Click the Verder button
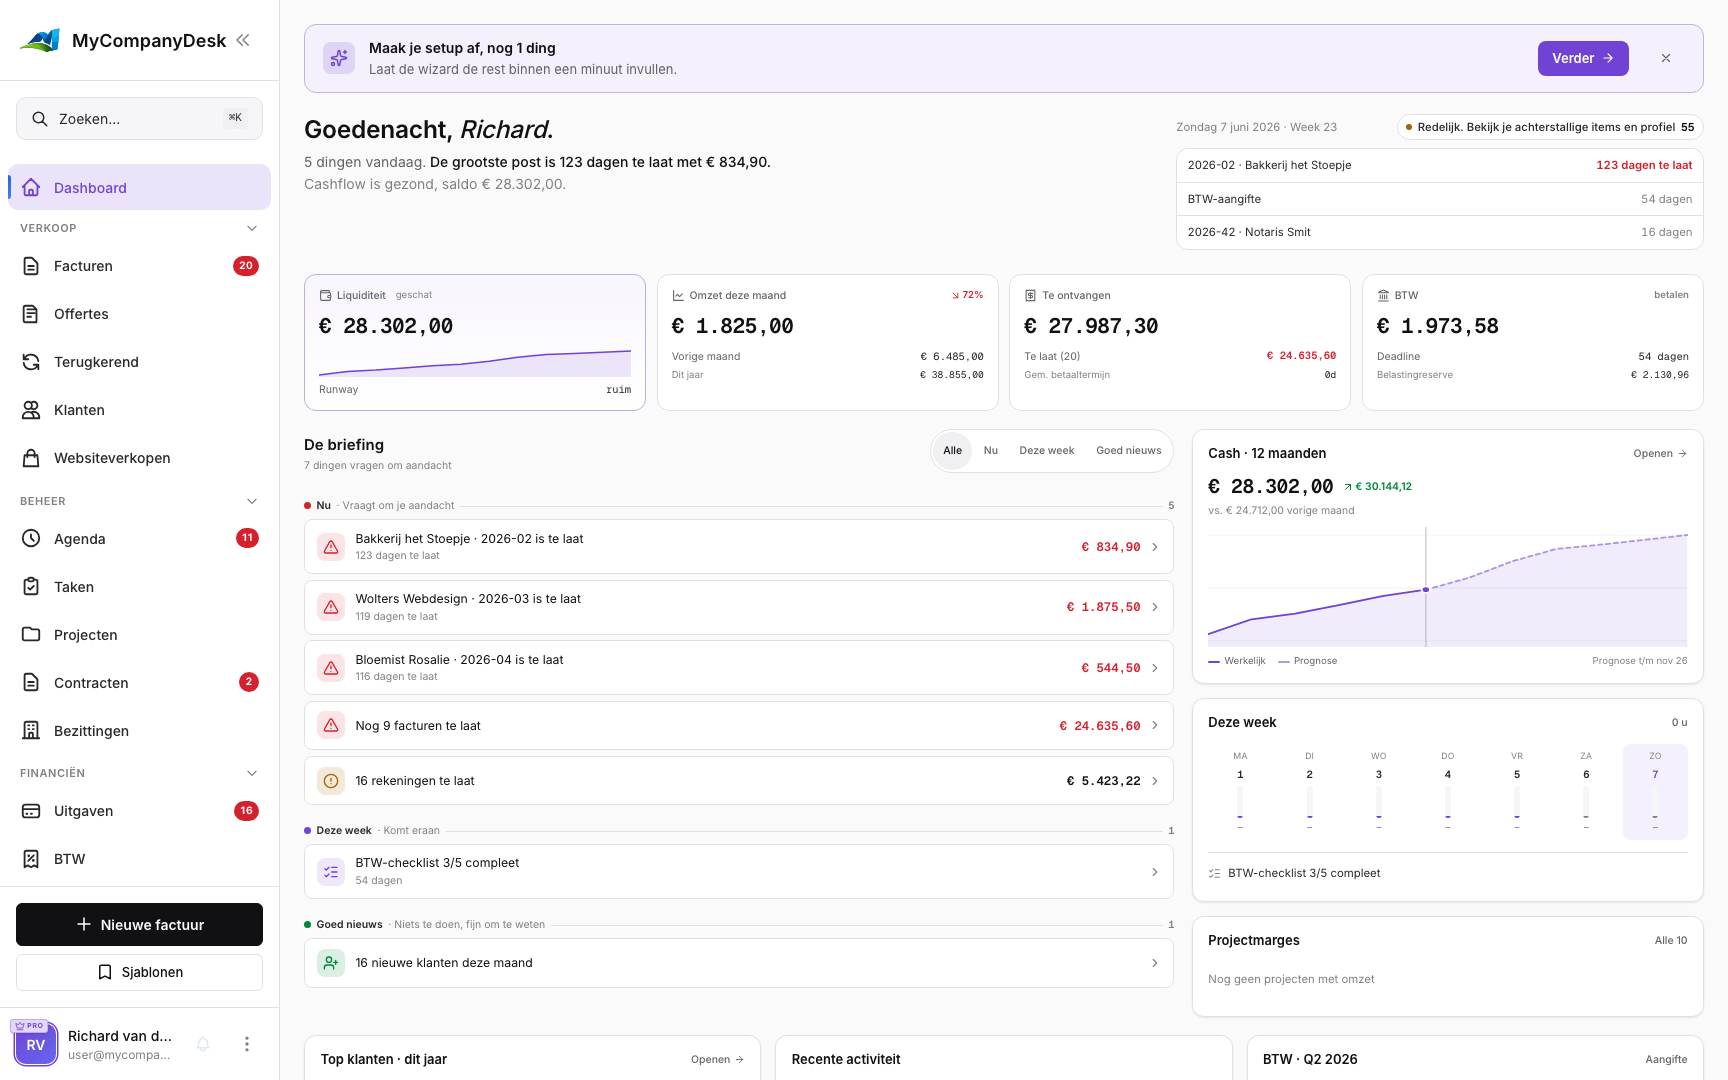This screenshot has width=1728, height=1080. (x=1583, y=58)
